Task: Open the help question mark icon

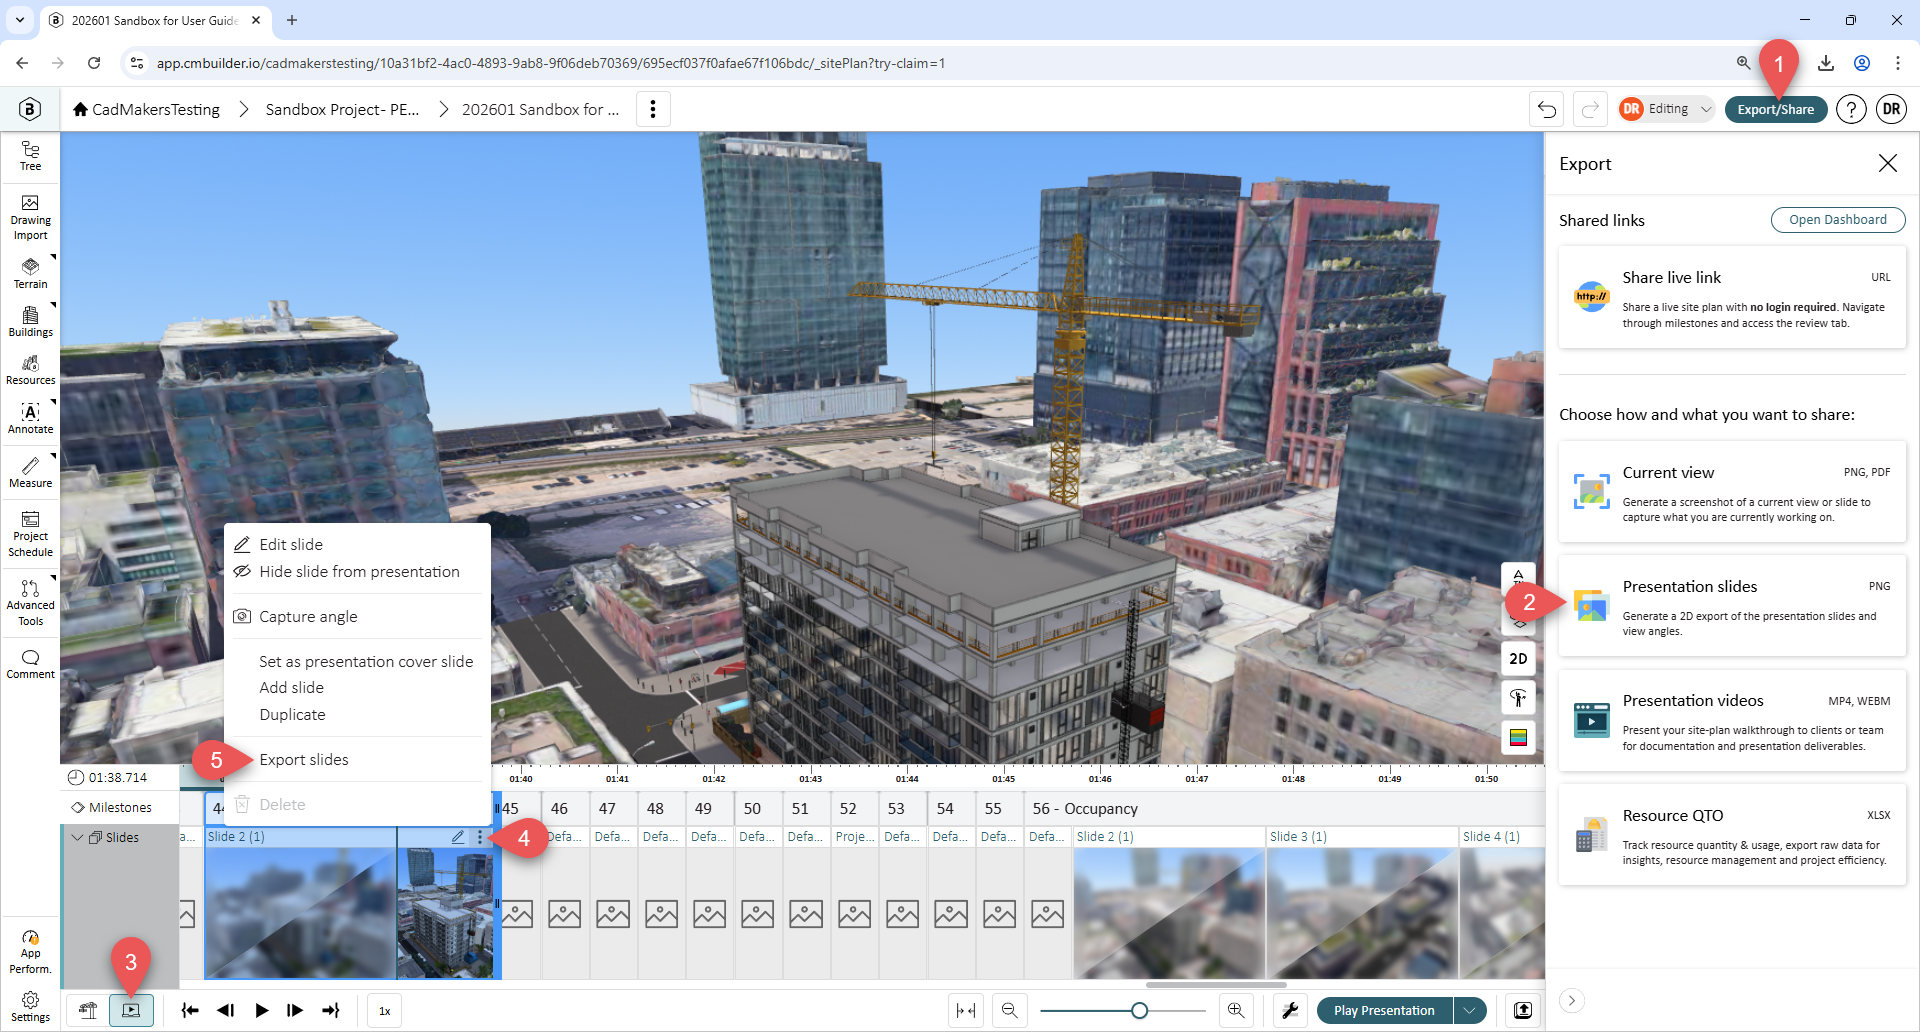Action: (1851, 109)
